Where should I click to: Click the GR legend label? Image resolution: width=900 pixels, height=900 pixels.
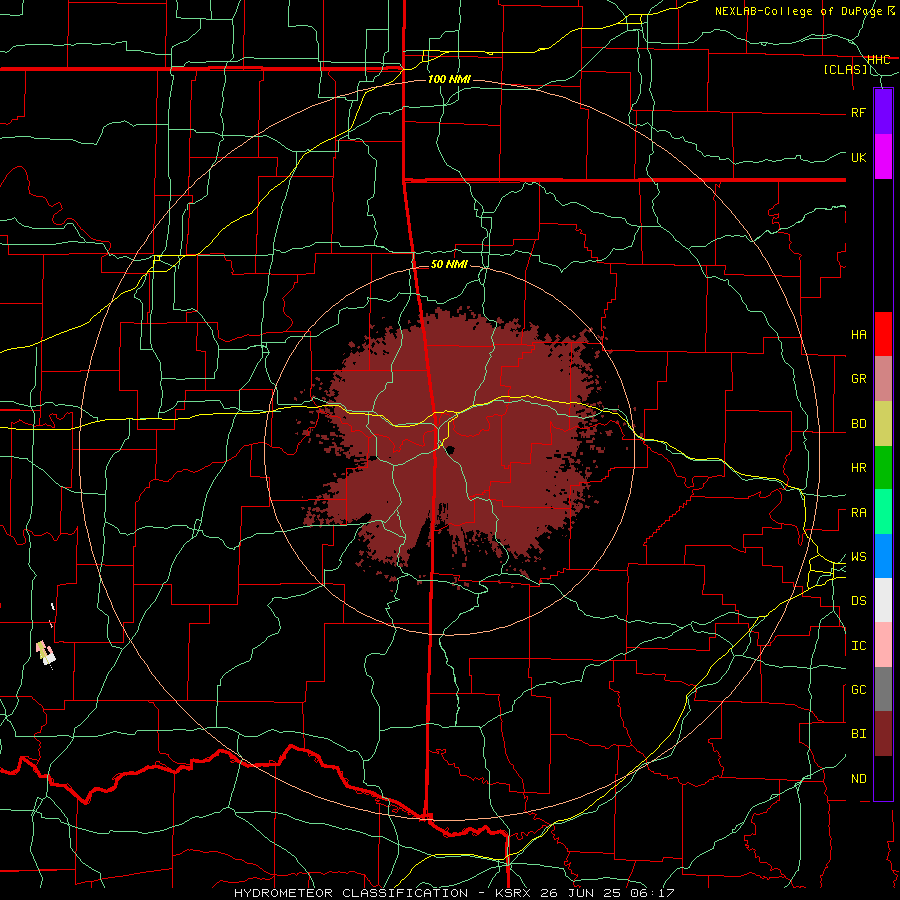click(859, 379)
